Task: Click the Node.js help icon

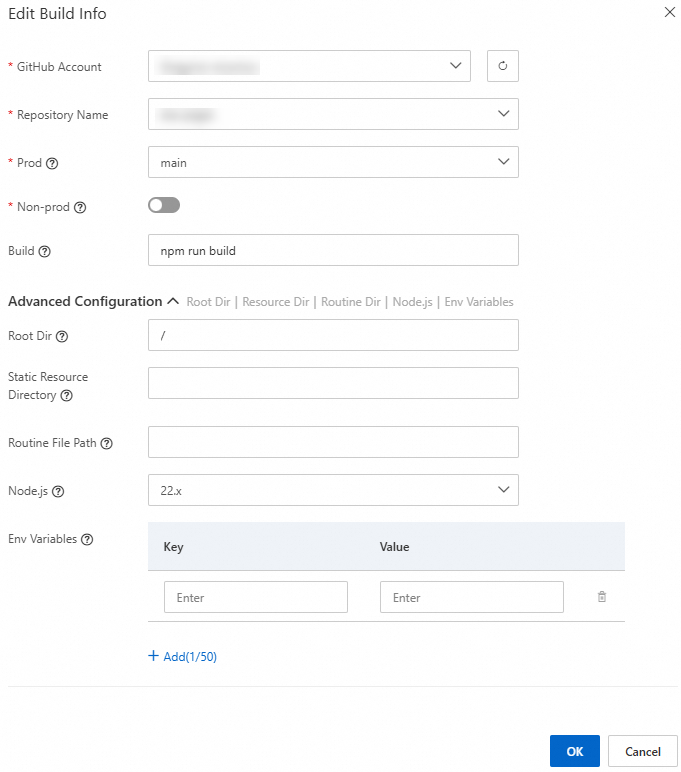Action: pos(58,491)
